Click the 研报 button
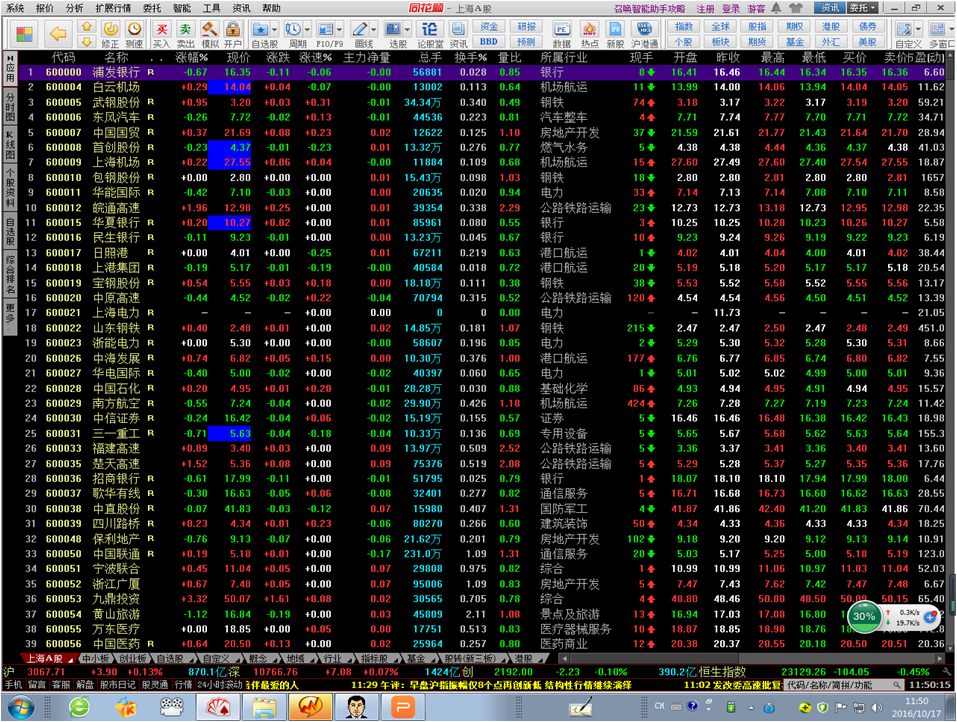Screen dimensions: 957x722 click(526, 26)
